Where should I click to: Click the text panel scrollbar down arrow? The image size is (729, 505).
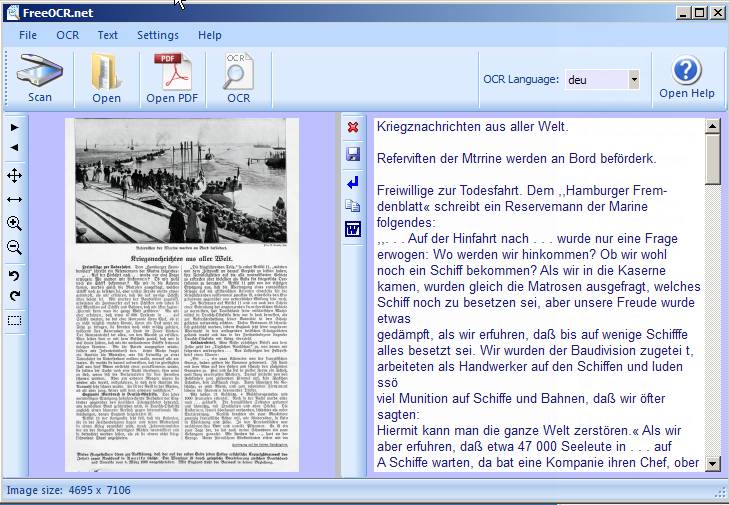coord(712,464)
